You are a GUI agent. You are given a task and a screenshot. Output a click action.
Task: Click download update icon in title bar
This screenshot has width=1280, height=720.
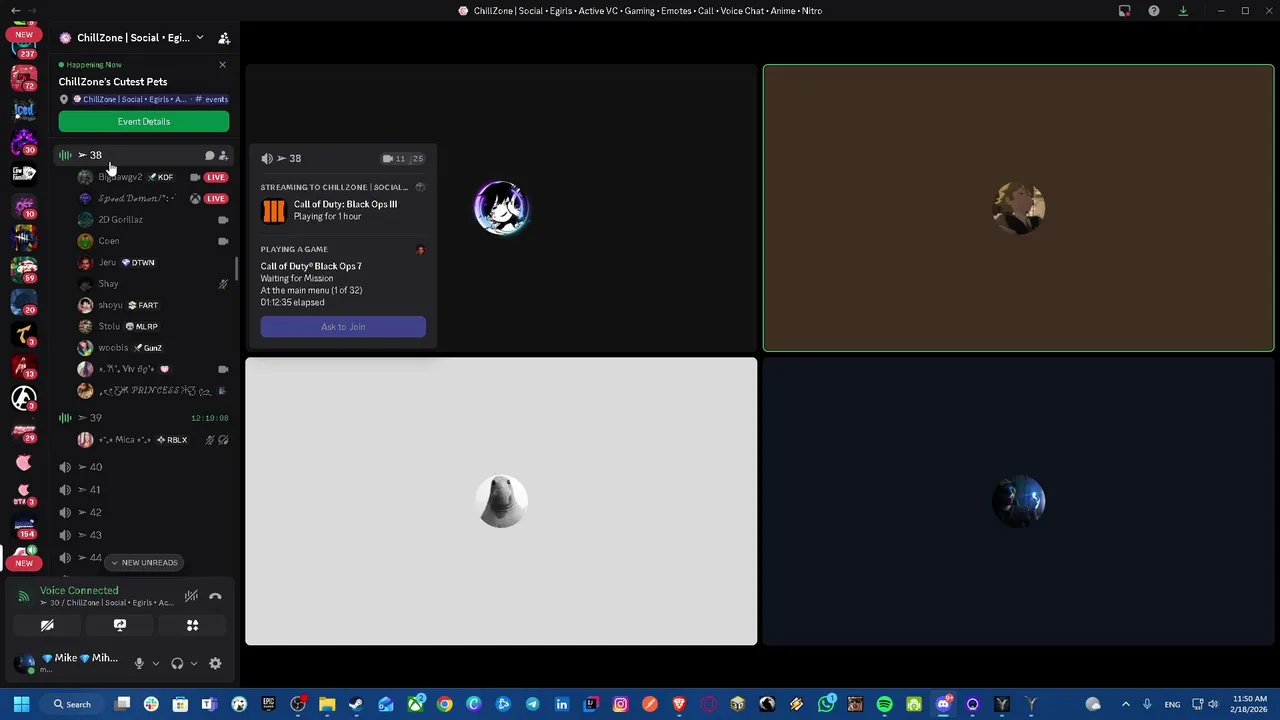tap(1183, 11)
